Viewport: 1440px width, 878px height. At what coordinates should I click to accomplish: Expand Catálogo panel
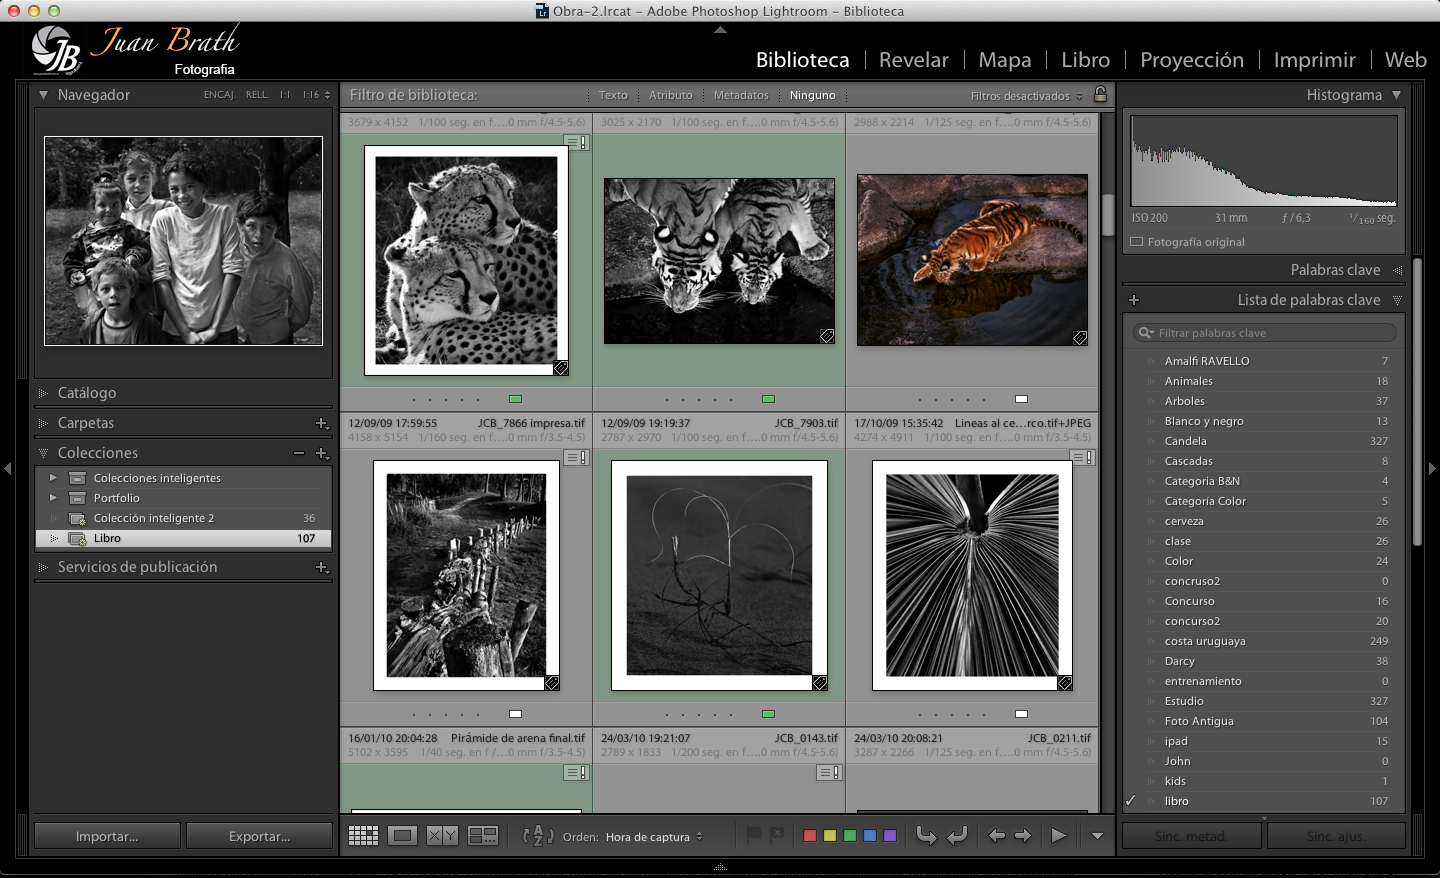(x=43, y=393)
